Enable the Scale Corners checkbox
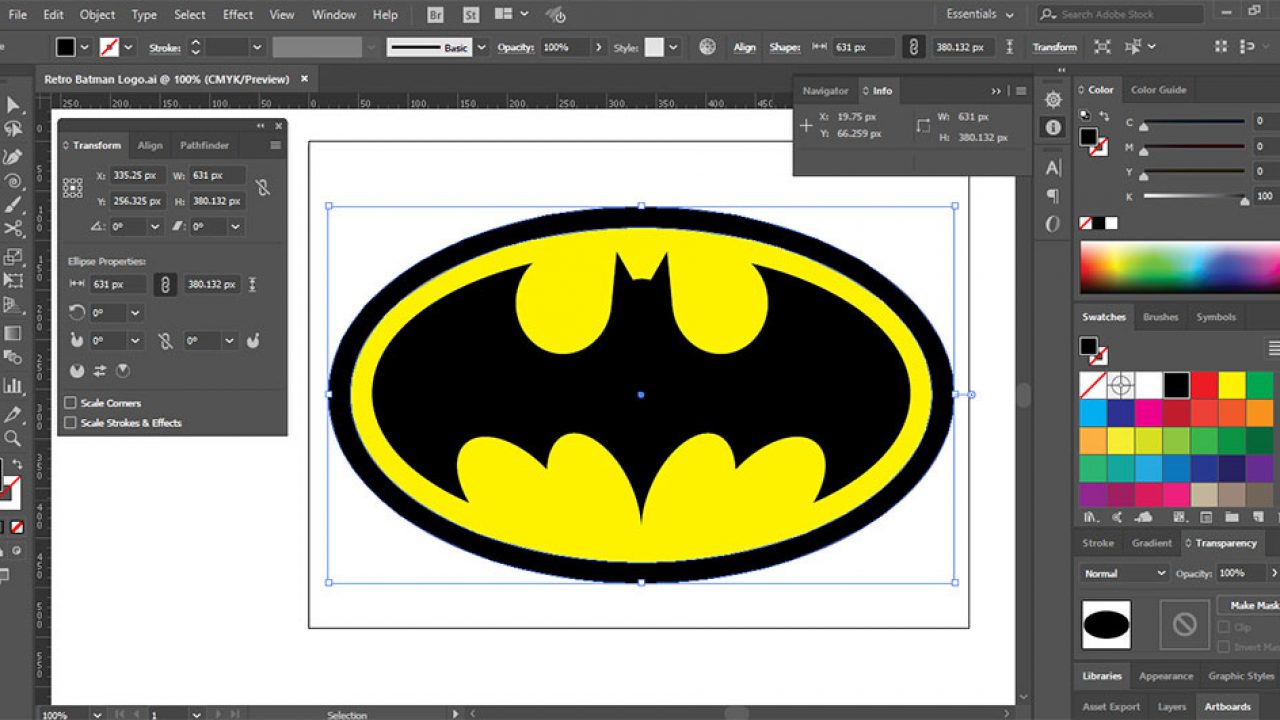This screenshot has width=1280, height=720. [x=71, y=403]
